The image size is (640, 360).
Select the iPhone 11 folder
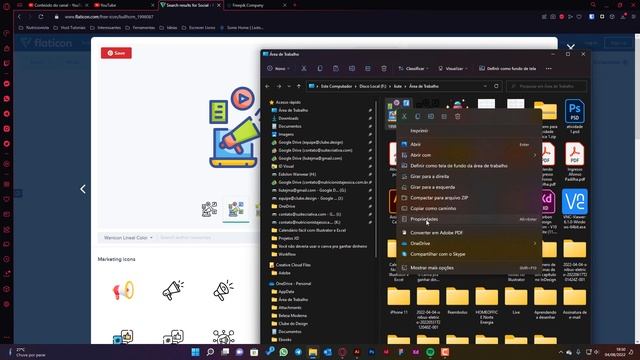pos(399,301)
